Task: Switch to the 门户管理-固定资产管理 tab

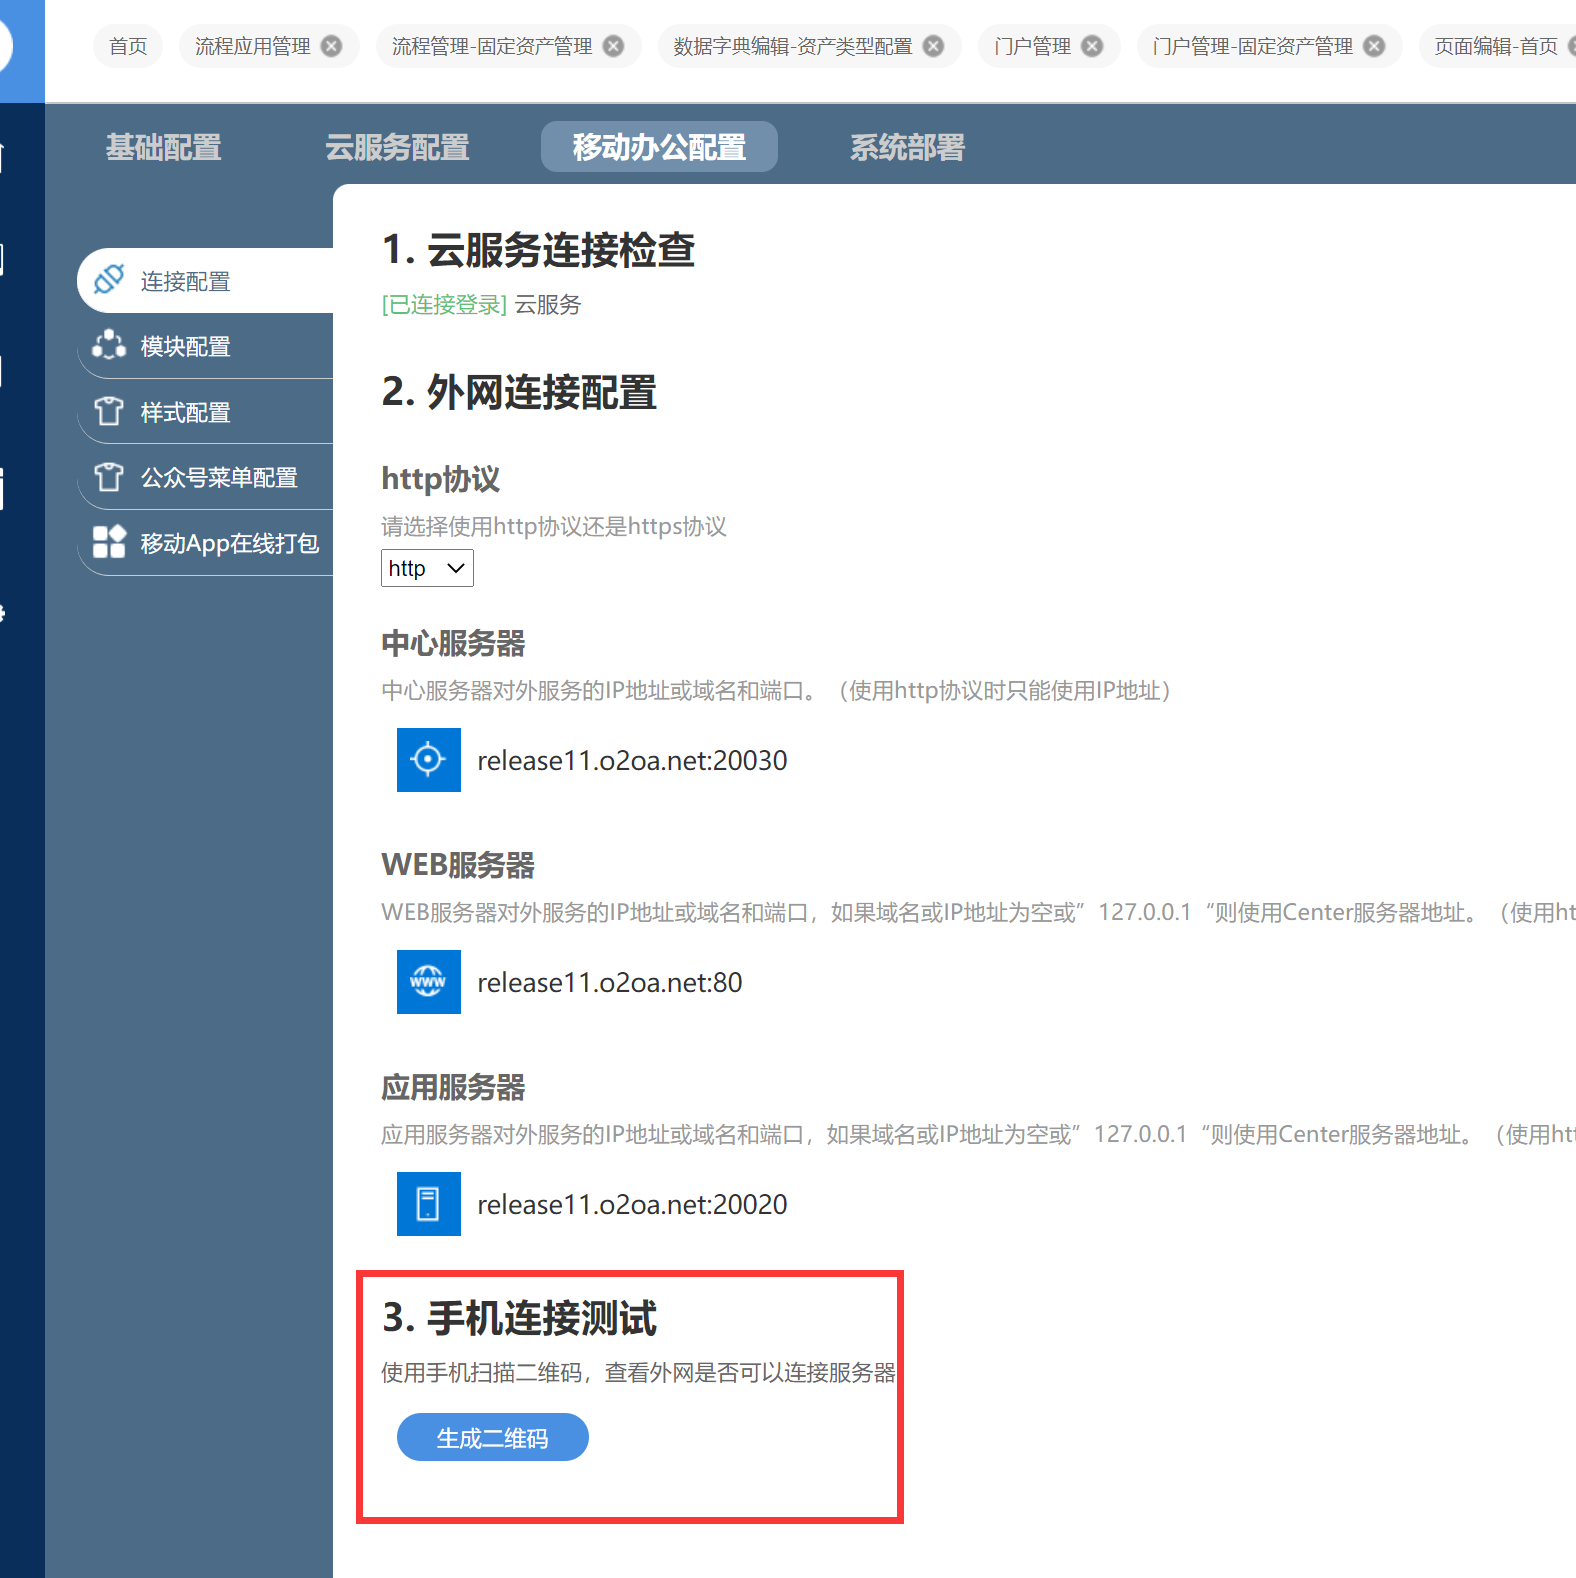Action: [1252, 46]
